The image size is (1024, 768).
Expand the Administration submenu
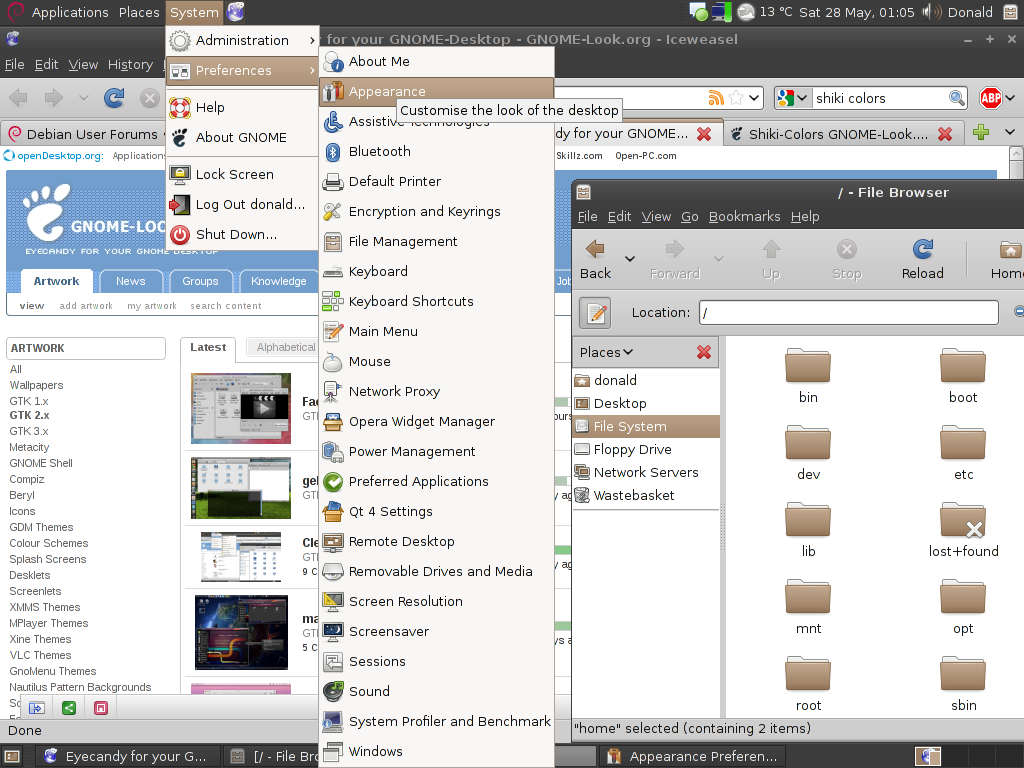pyautogui.click(x=243, y=40)
